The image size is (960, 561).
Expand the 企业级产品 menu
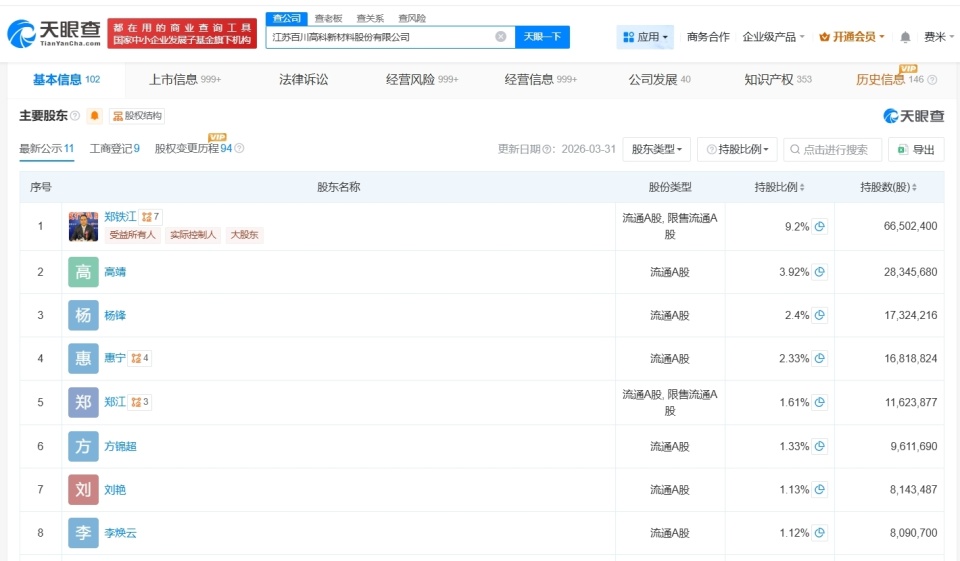(773, 37)
